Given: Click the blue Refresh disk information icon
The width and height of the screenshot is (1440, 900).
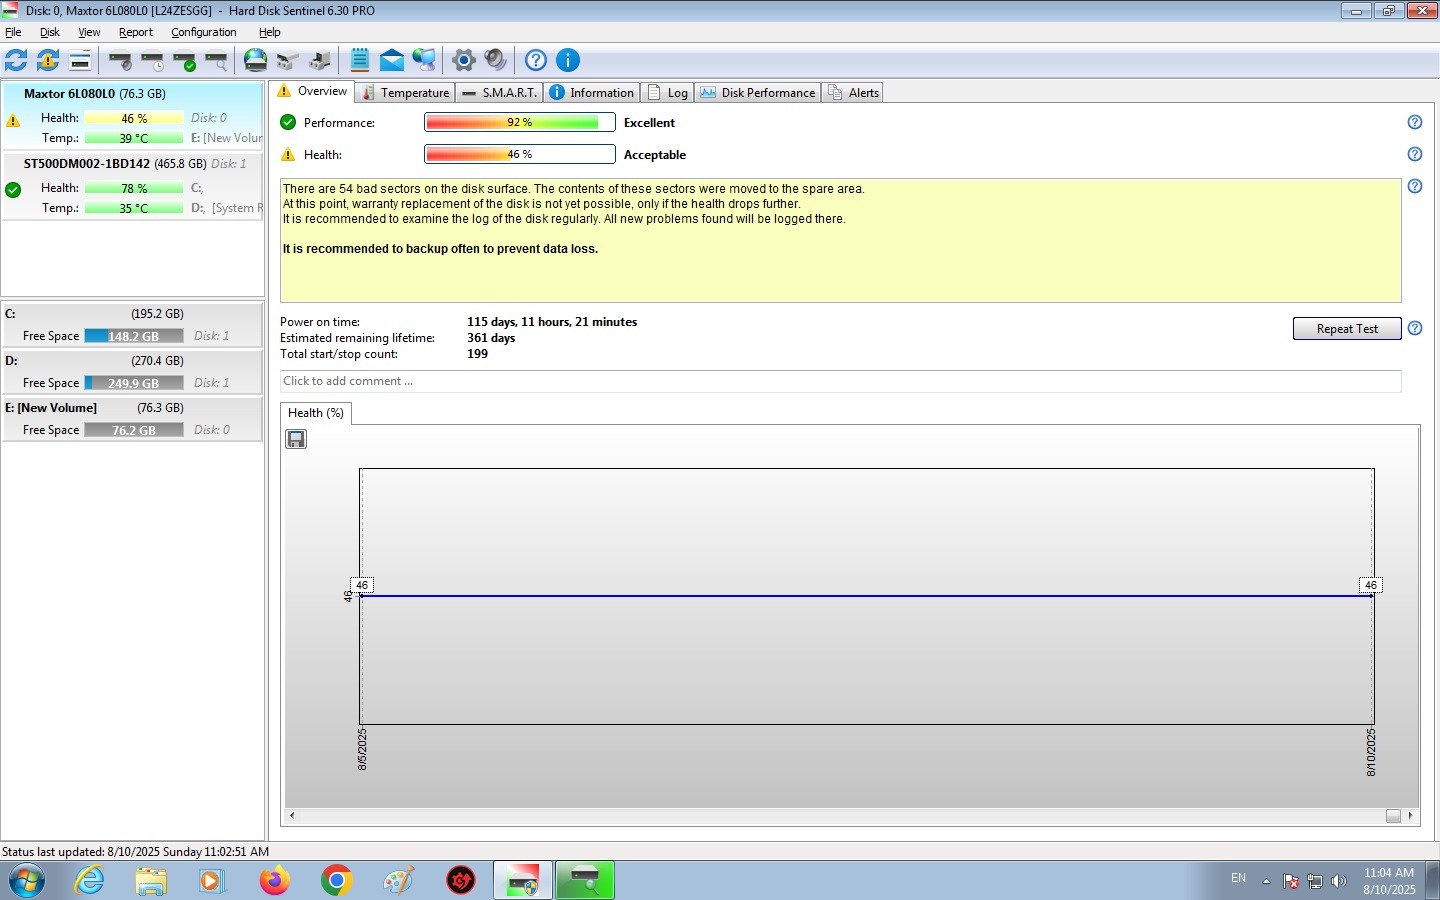Looking at the screenshot, I should pos(16,60).
